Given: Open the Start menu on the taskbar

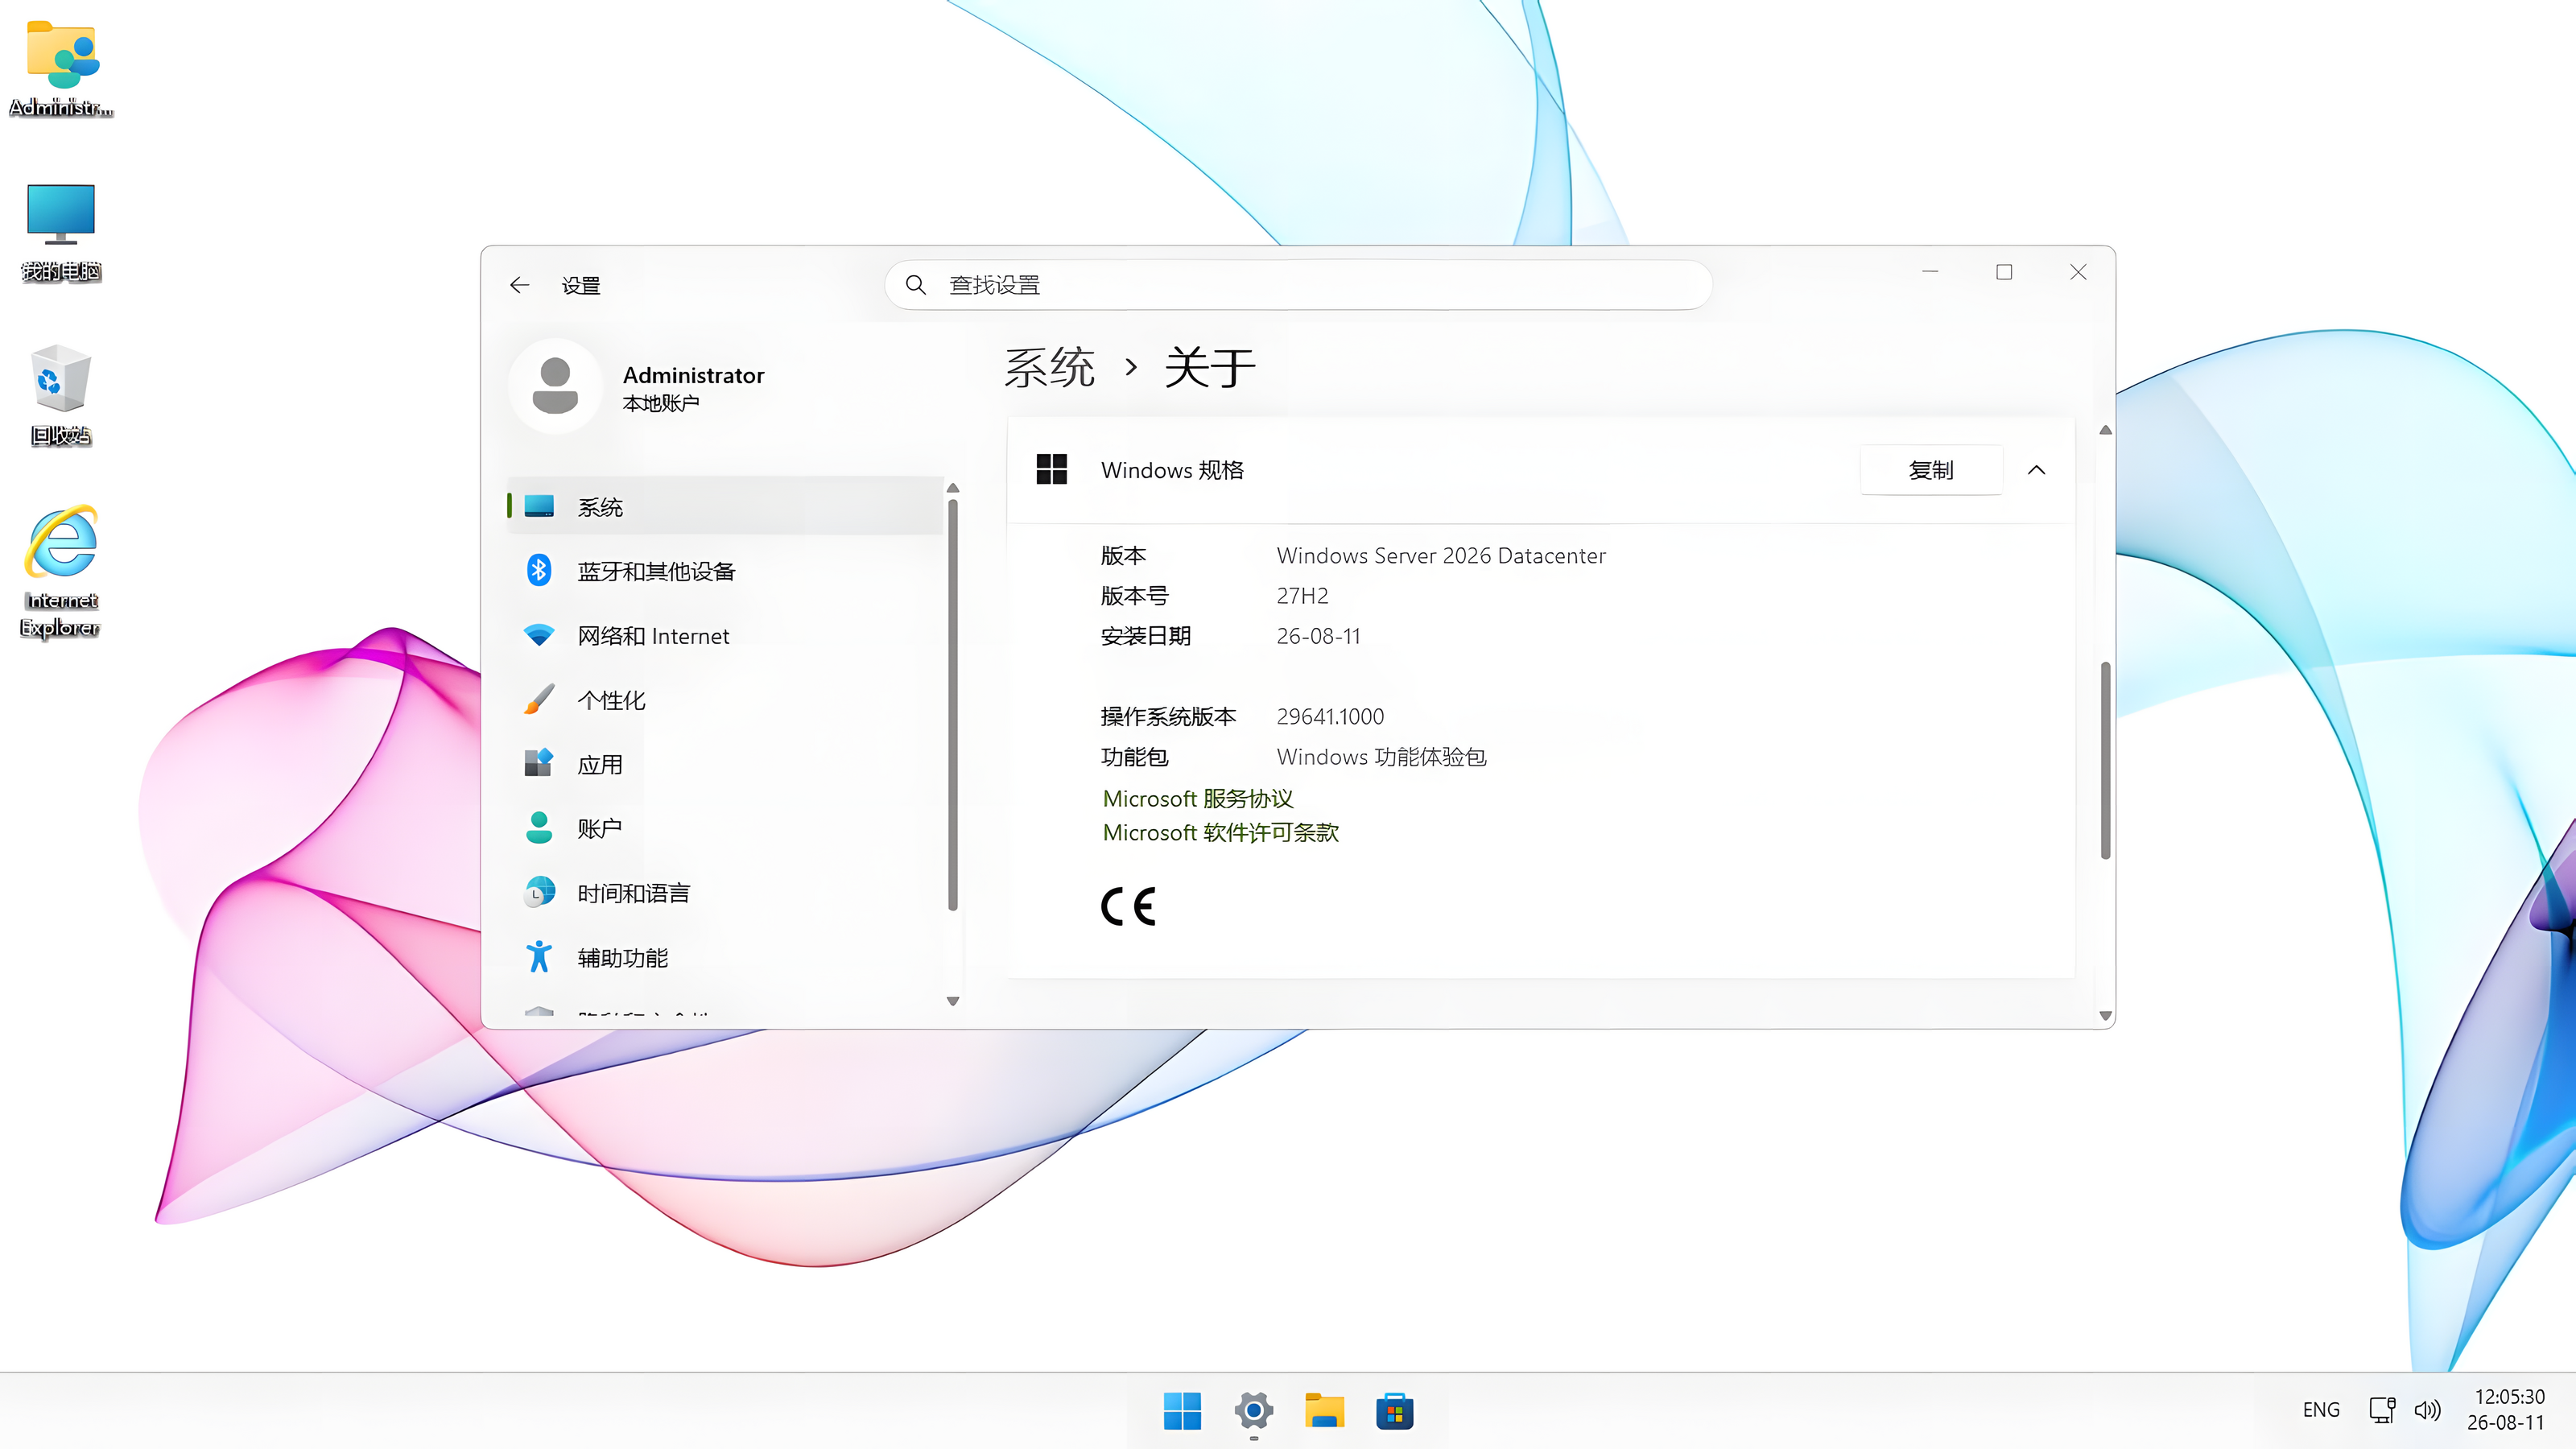Looking at the screenshot, I should pyautogui.click(x=1182, y=1411).
